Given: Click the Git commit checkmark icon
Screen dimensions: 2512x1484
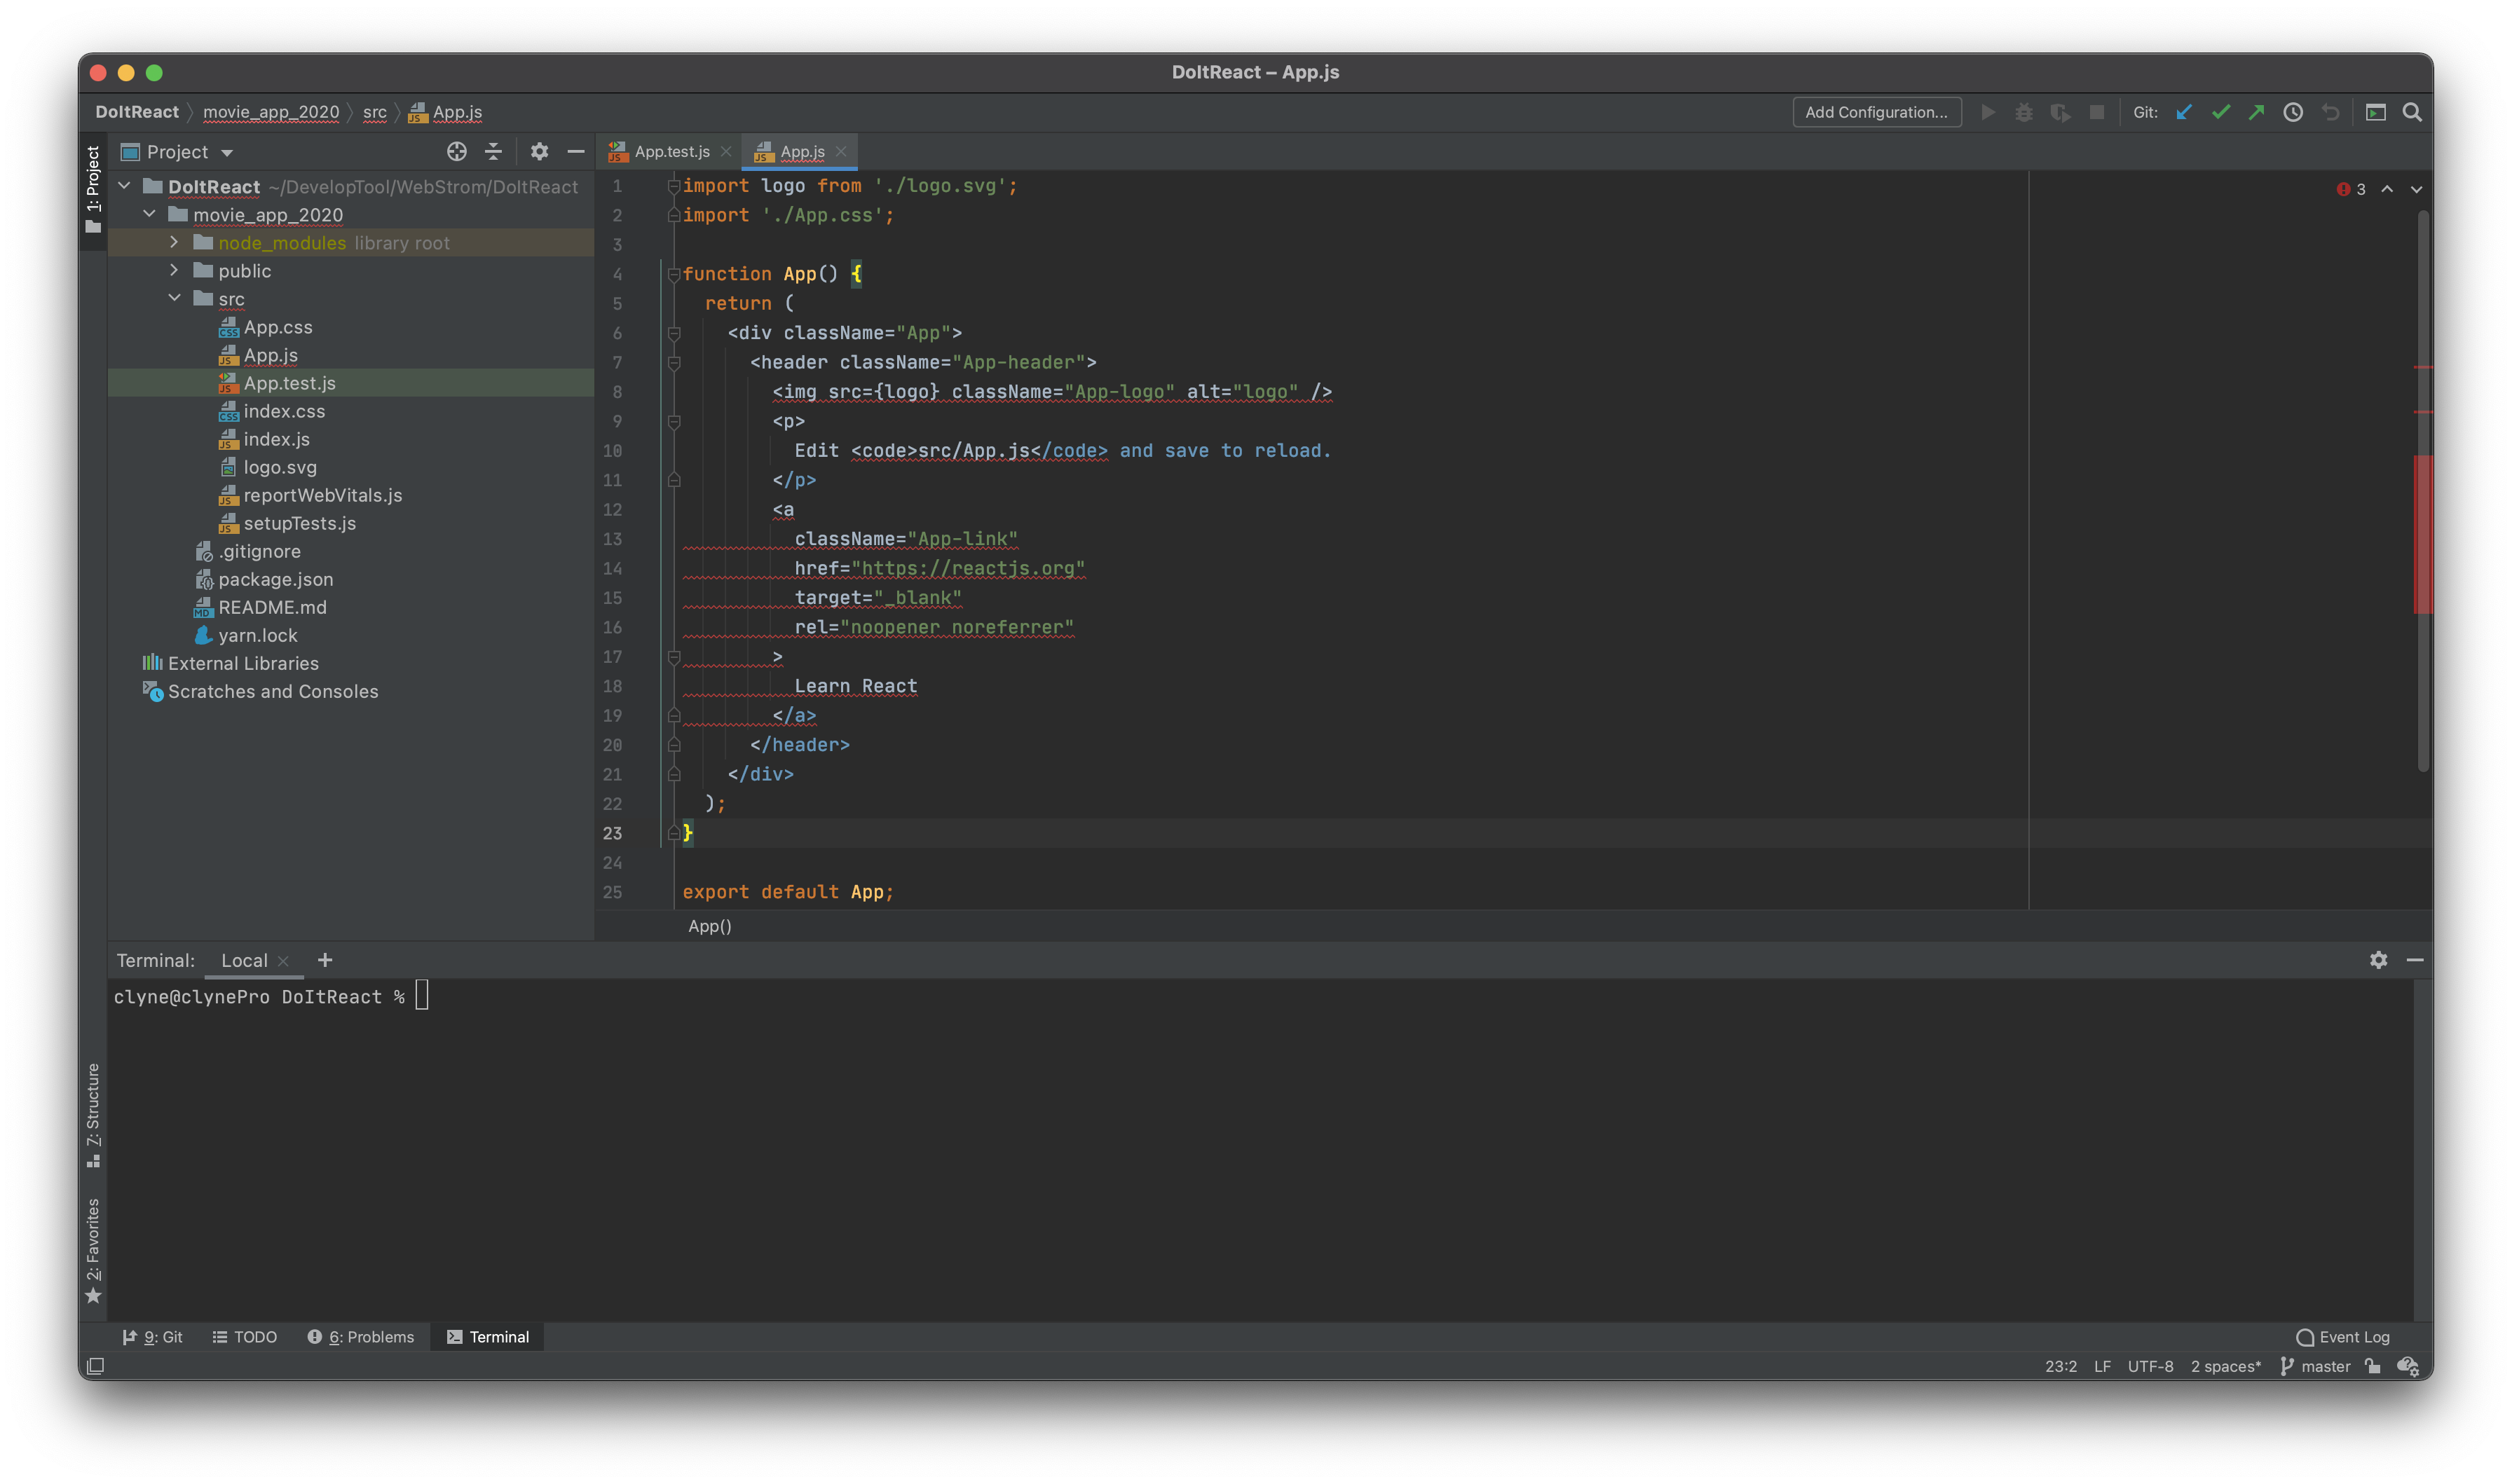Looking at the screenshot, I should 2221,112.
